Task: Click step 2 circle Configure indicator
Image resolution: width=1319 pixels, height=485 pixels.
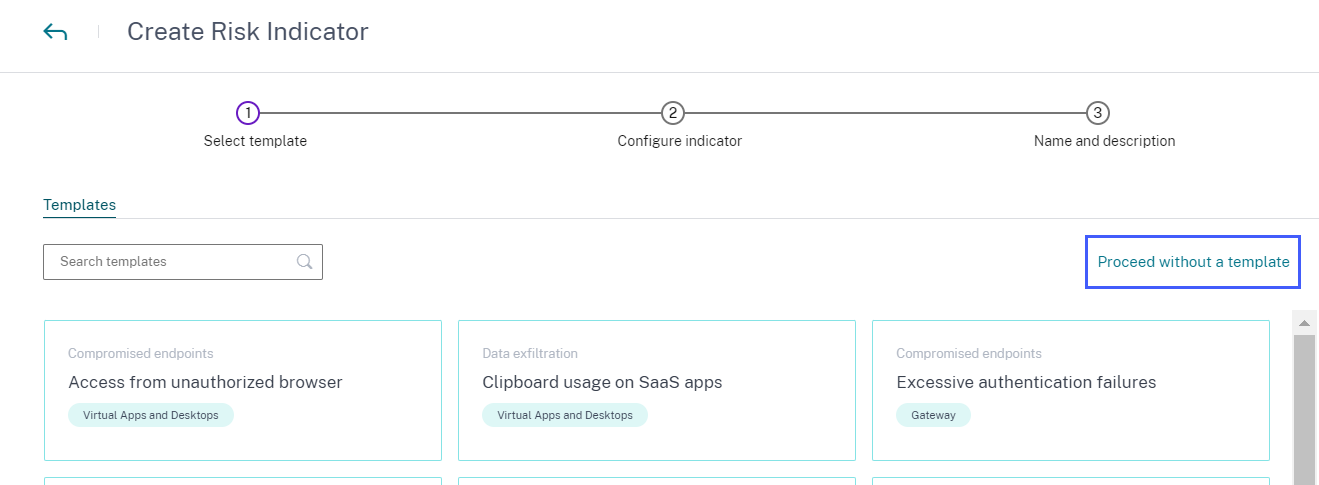Action: (673, 113)
